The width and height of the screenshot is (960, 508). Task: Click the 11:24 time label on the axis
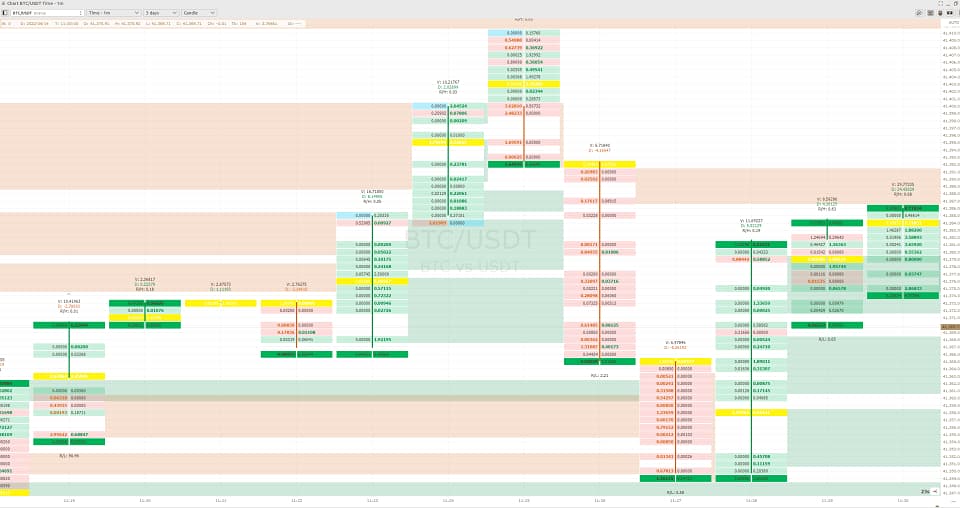[448, 501]
